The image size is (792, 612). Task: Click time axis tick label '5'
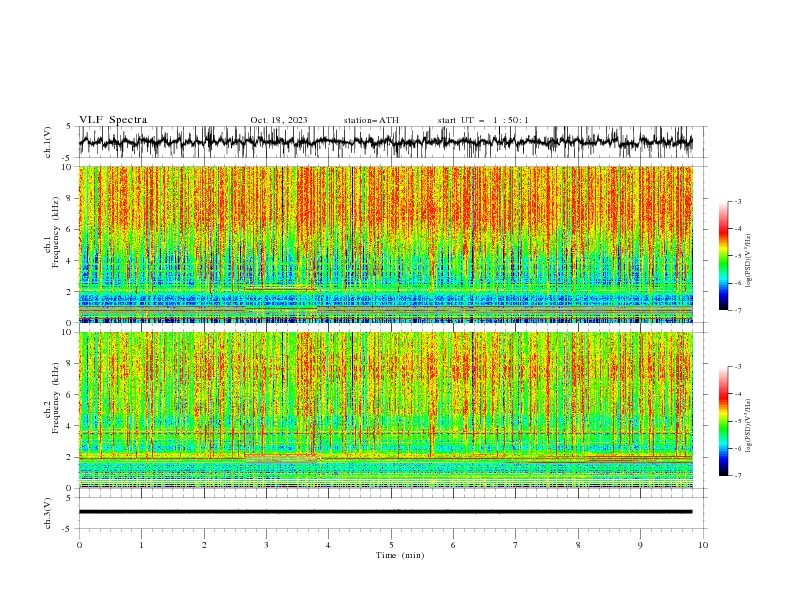tap(391, 545)
